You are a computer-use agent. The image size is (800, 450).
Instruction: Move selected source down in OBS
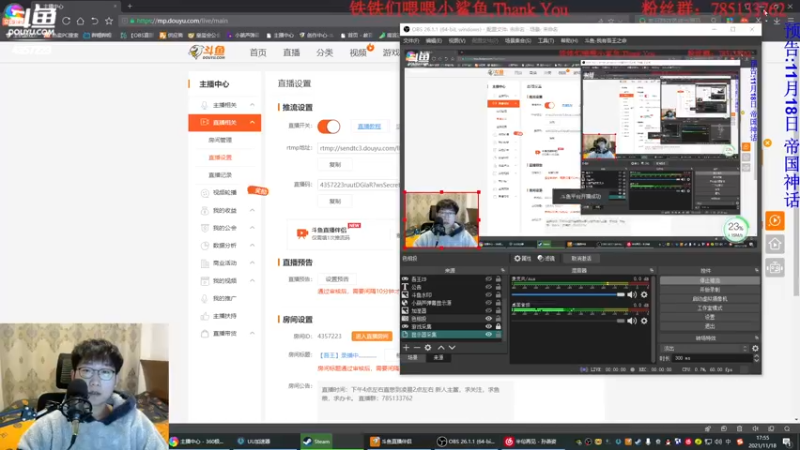click(x=452, y=347)
